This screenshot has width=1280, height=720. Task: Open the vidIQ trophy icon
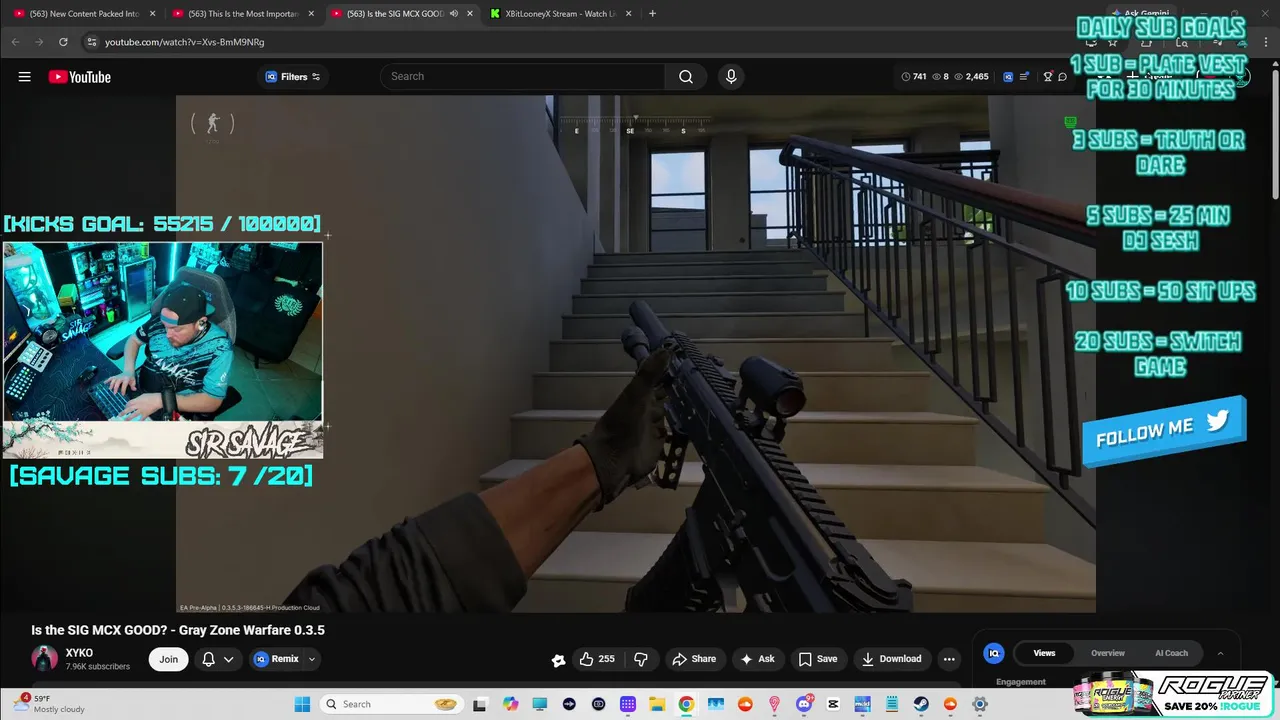(x=1048, y=77)
